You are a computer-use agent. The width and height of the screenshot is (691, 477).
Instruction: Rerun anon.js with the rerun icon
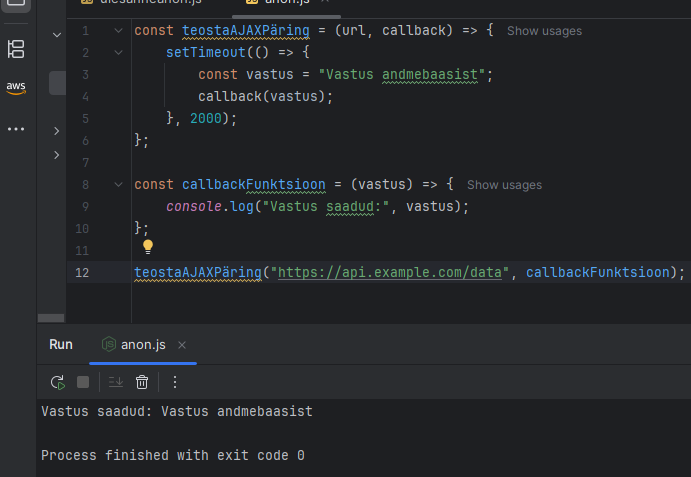[x=59, y=382]
